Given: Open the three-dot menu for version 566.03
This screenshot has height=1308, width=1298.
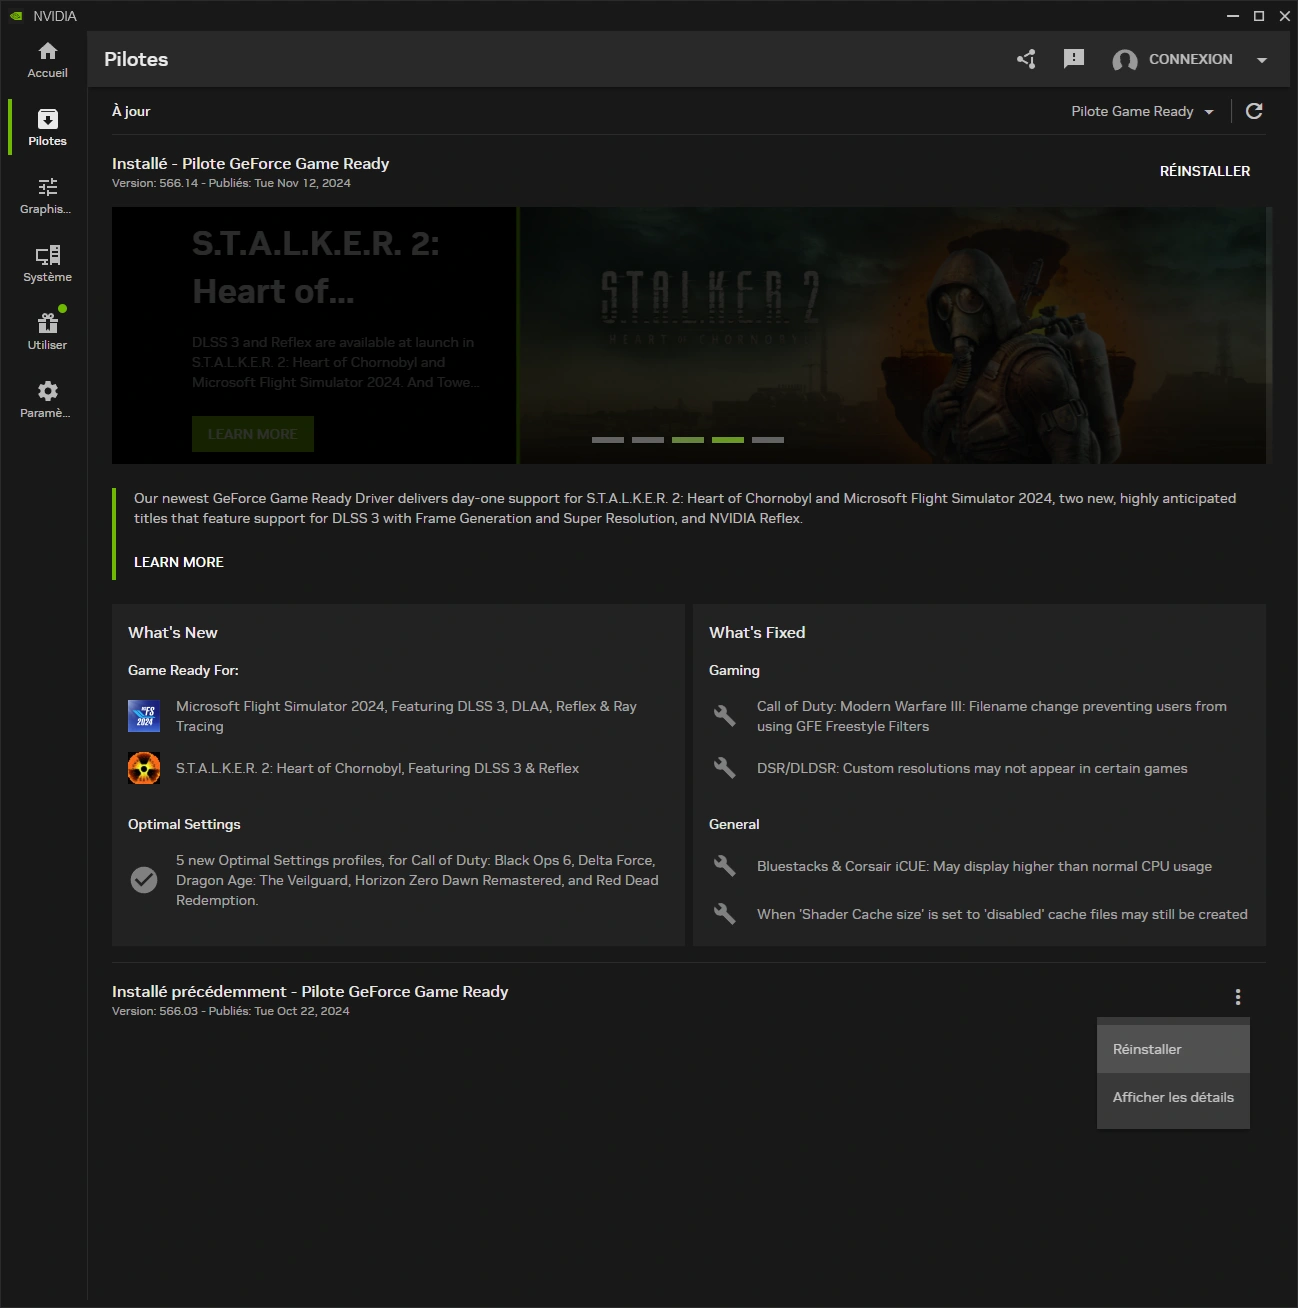Looking at the screenshot, I should pos(1238,997).
